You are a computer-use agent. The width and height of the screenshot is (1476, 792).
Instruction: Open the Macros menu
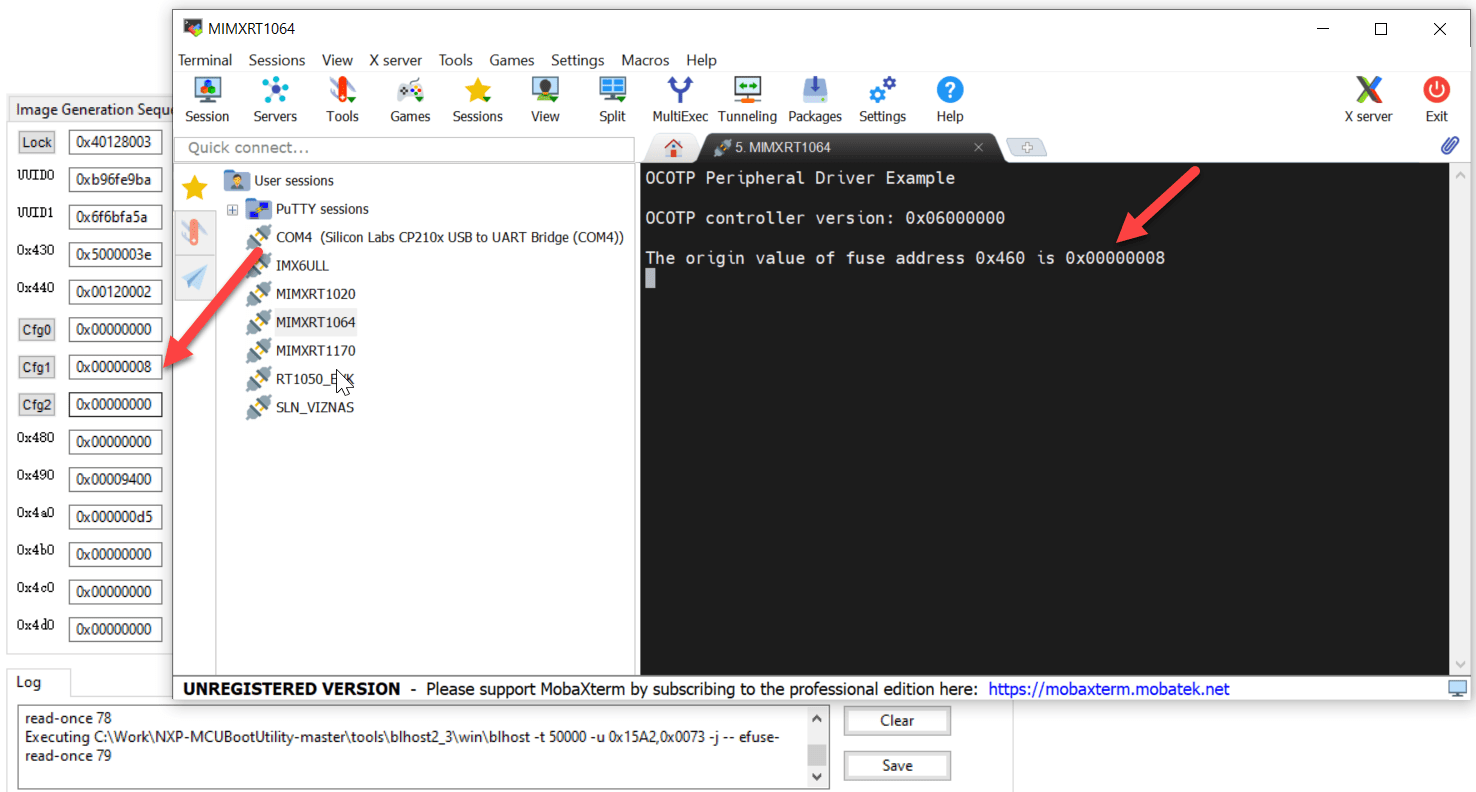645,60
